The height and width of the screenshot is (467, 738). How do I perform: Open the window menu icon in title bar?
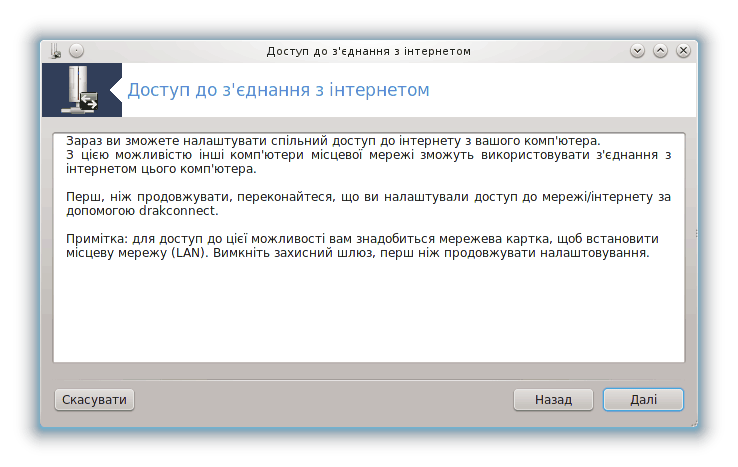(56, 51)
